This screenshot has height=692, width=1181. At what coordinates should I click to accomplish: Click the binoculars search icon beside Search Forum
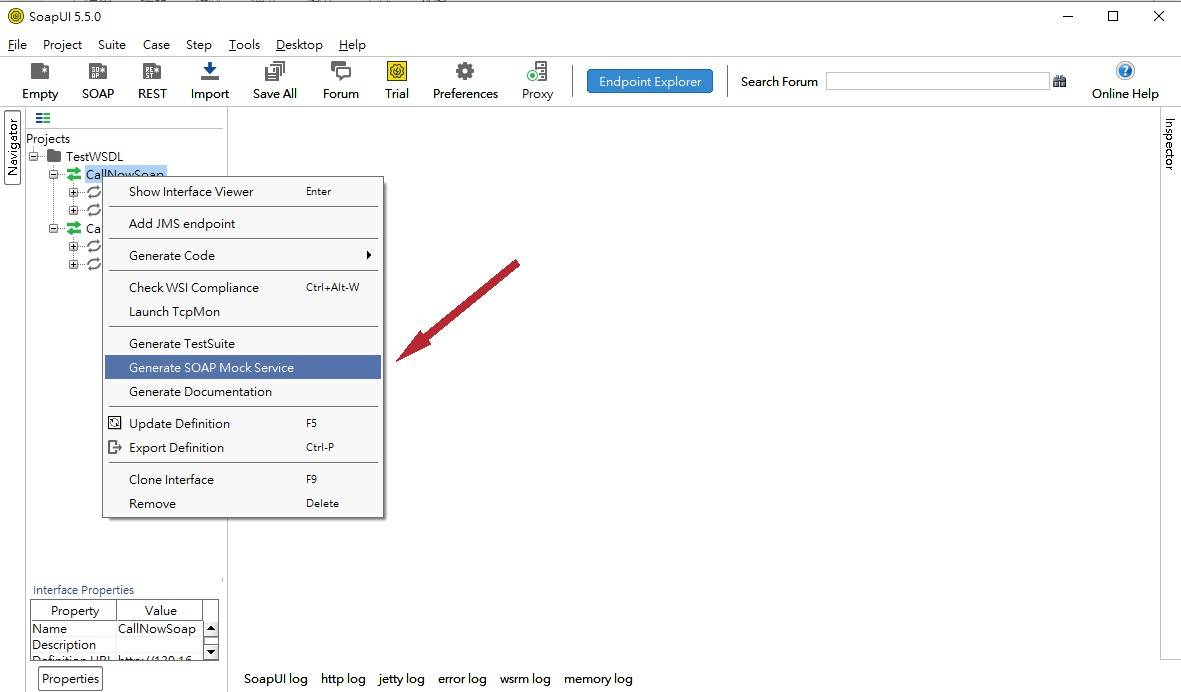coord(1060,81)
